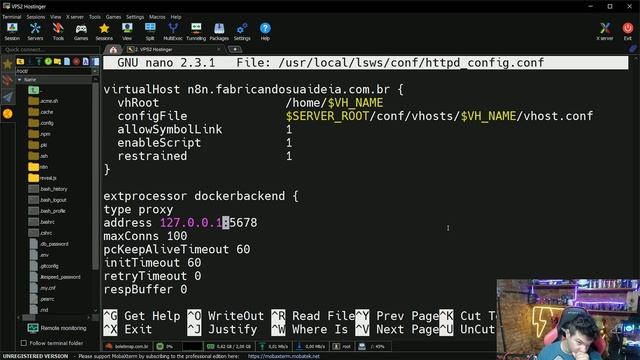Open the Sftp orange globe sidebar tab
The height and width of the screenshot is (360, 640).
pyautogui.click(x=7, y=113)
